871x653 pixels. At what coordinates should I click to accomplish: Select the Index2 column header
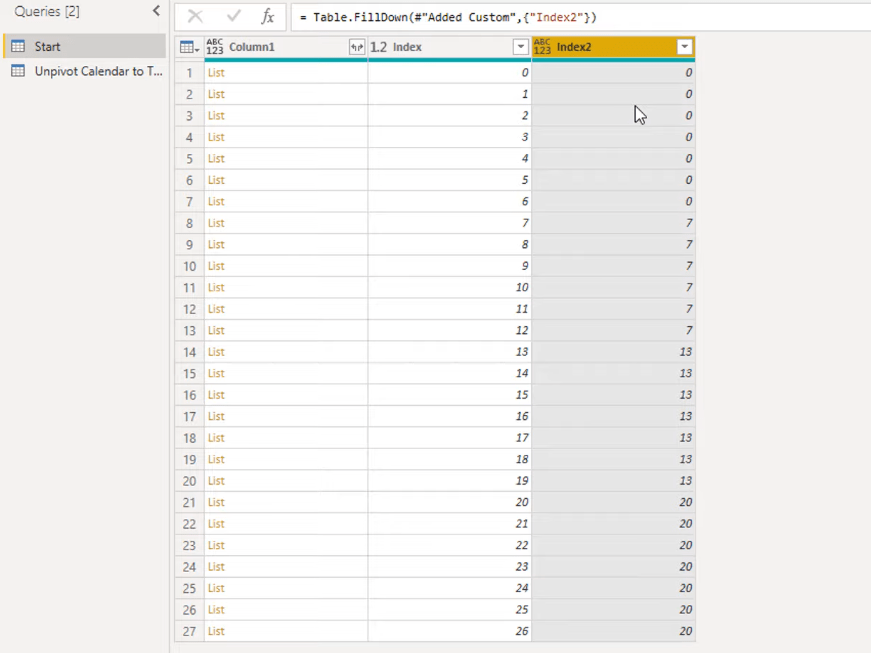(x=613, y=47)
